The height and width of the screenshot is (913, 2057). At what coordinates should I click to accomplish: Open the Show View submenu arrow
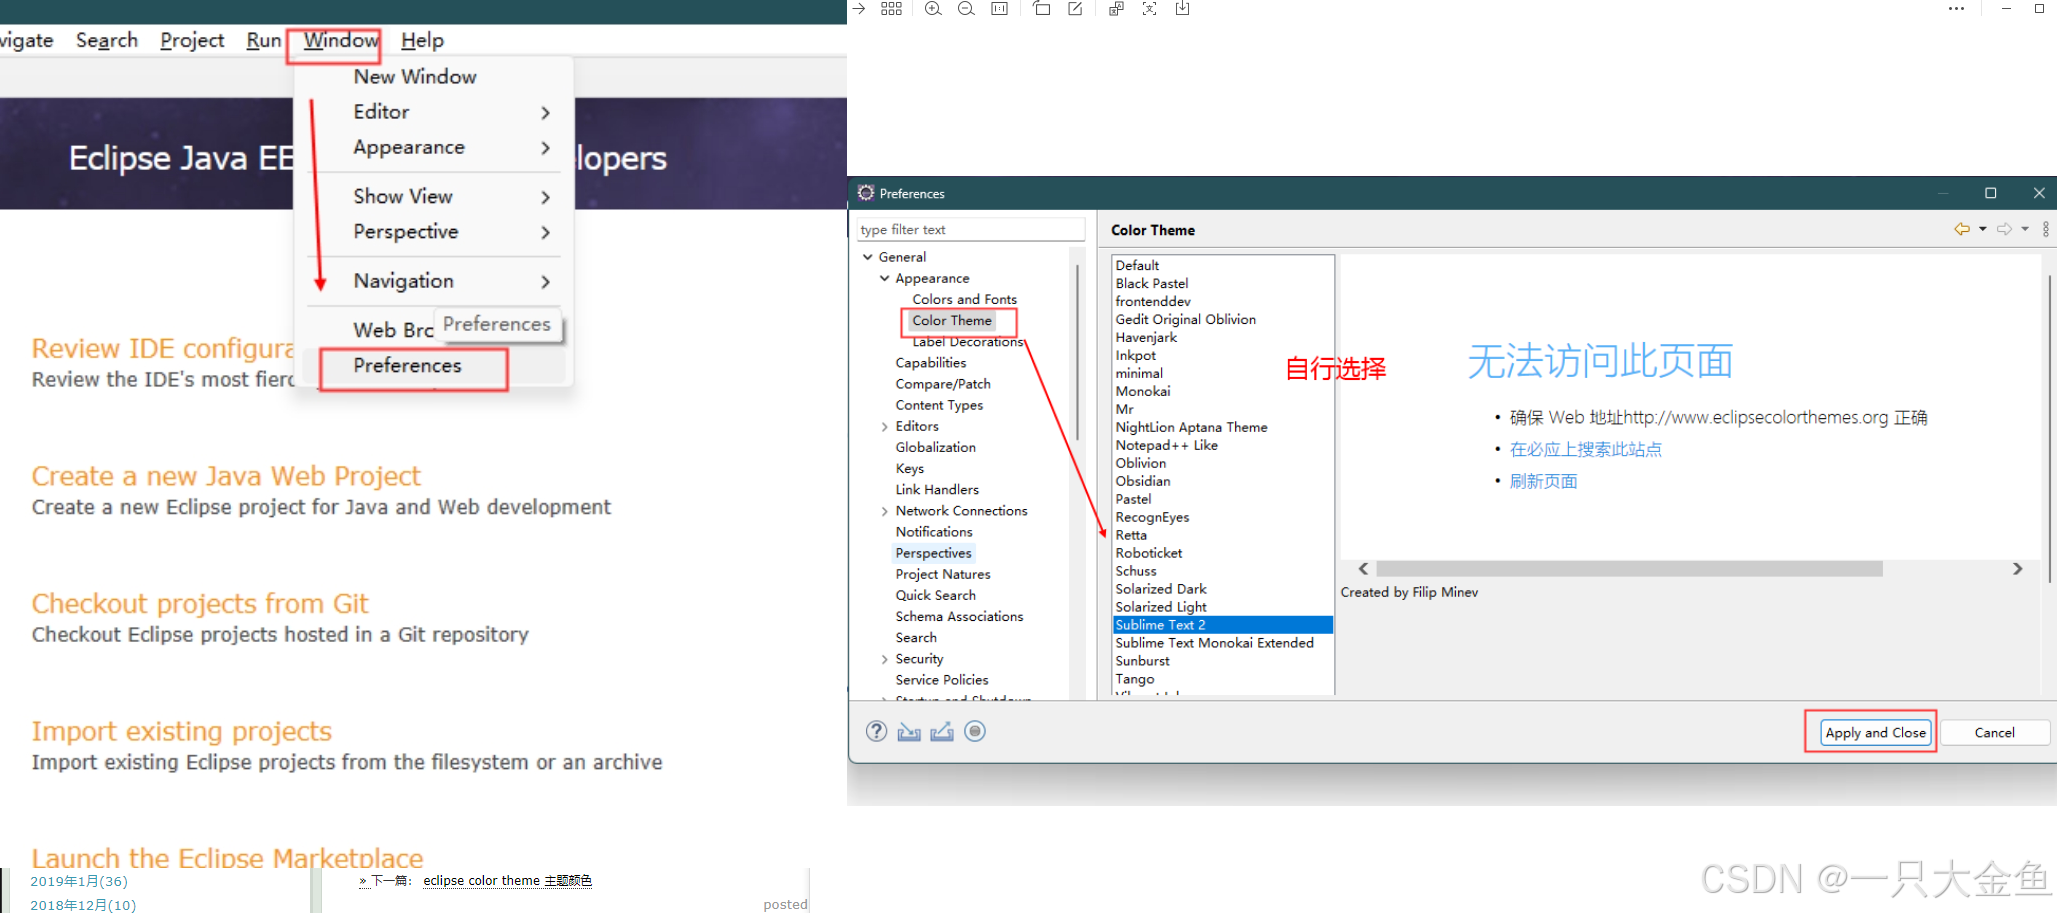545,197
